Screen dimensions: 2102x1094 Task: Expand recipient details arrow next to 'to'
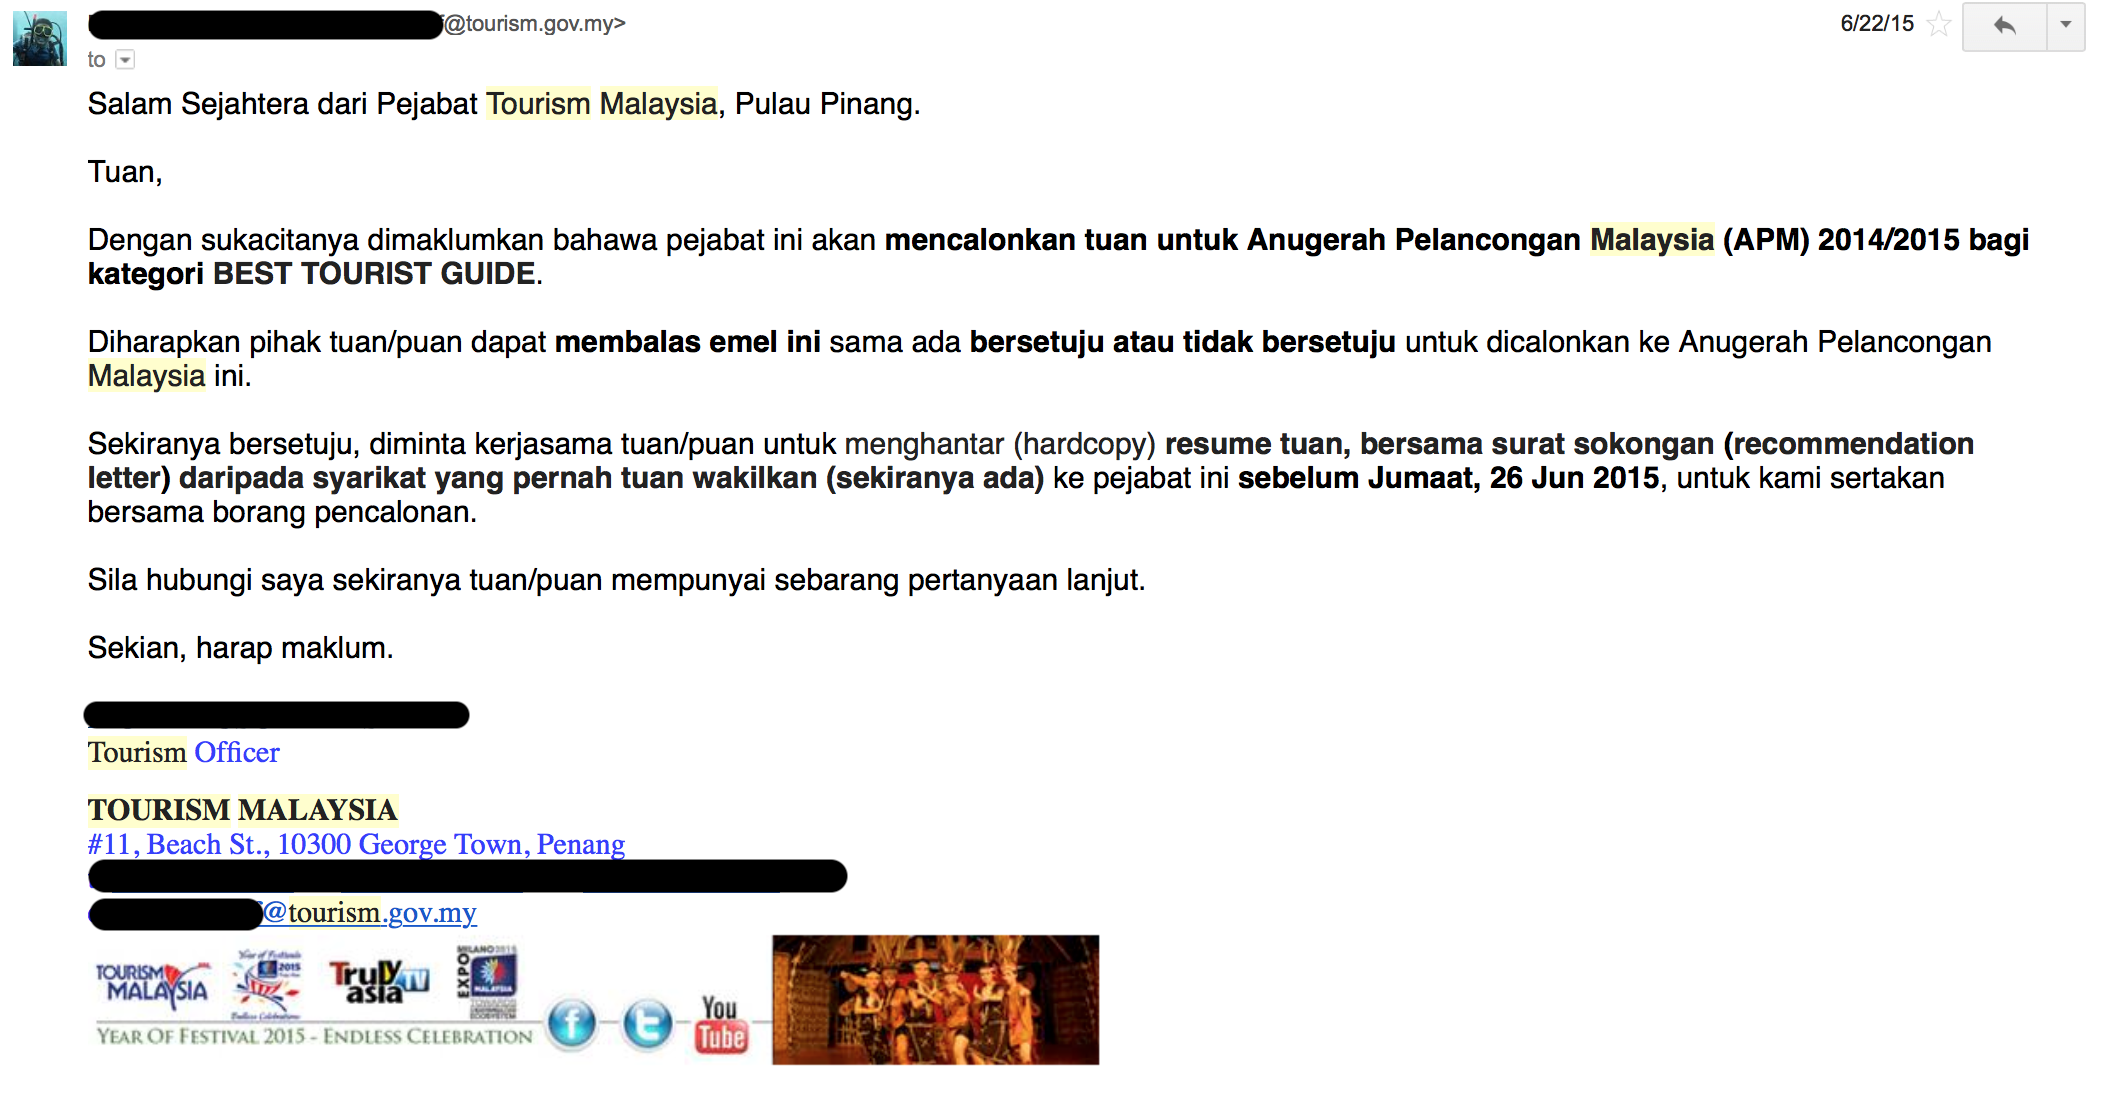click(x=125, y=60)
